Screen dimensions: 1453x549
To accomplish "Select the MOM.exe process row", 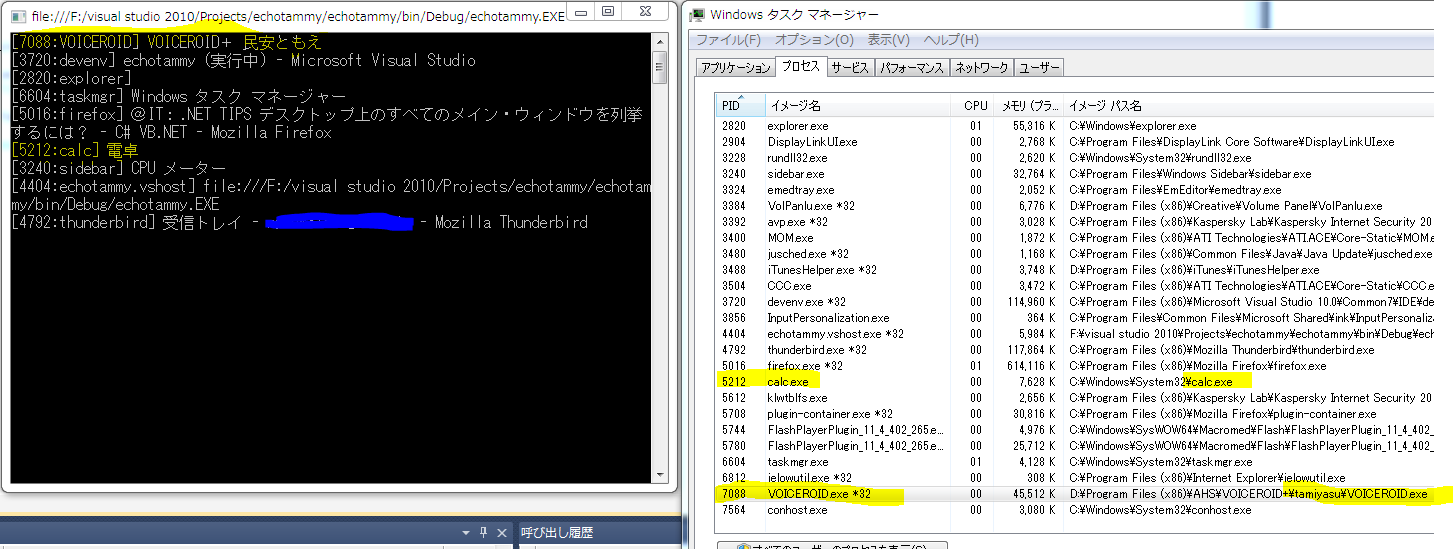I will coord(1084,238).
